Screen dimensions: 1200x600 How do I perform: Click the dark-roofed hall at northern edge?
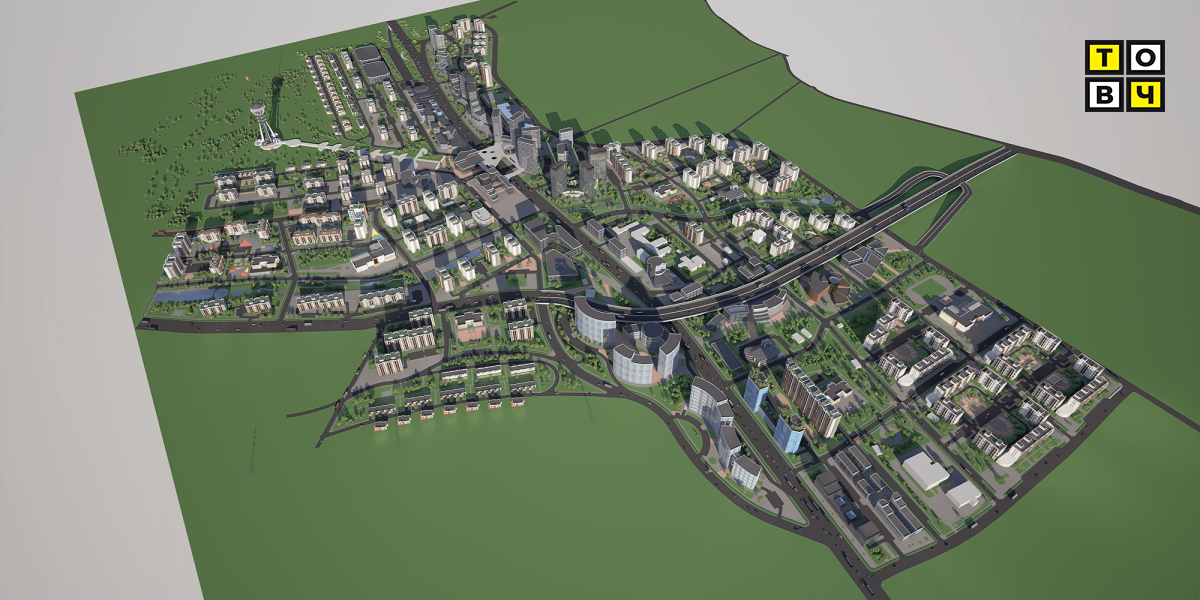pyautogui.click(x=373, y=66)
